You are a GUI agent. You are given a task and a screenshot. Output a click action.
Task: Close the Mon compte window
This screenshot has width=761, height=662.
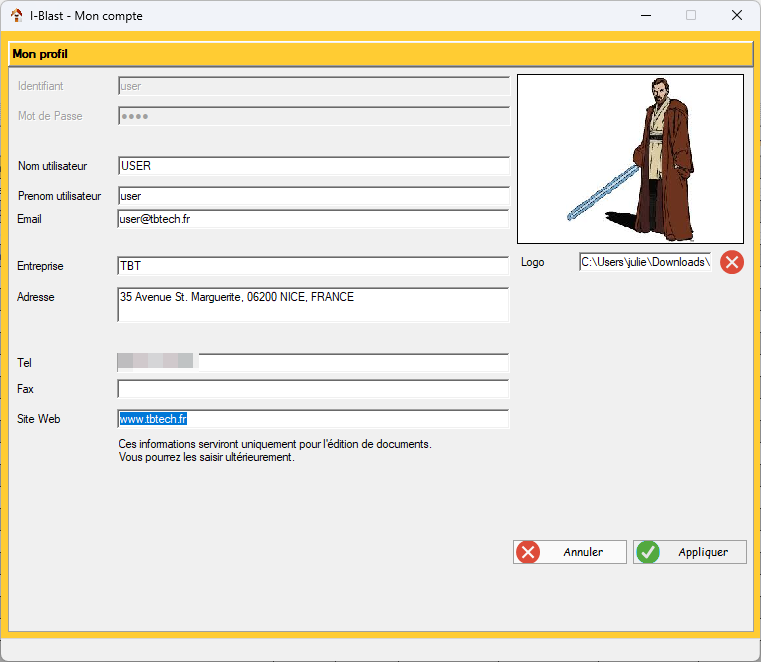737,16
